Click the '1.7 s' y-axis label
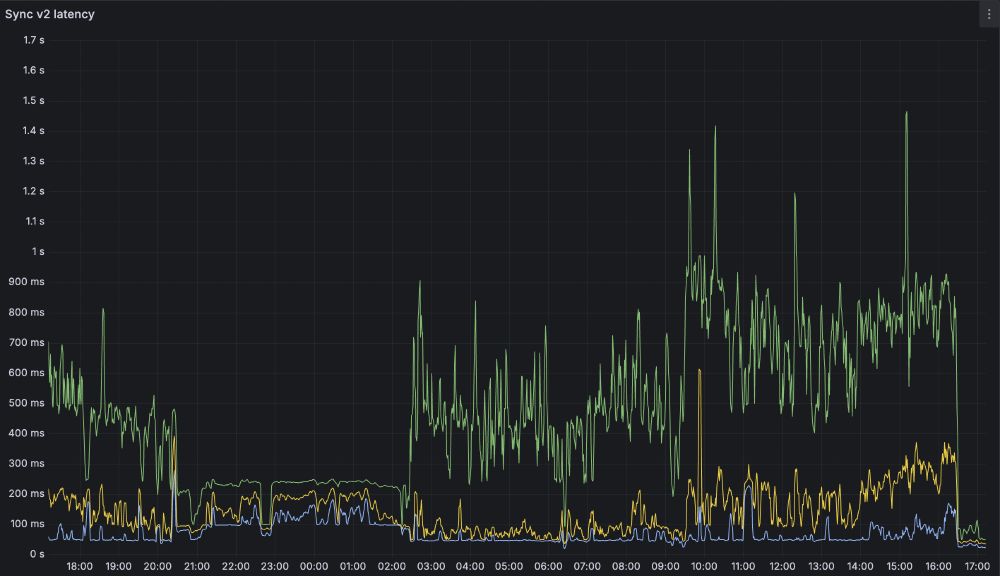1000x576 pixels. pos(34,40)
